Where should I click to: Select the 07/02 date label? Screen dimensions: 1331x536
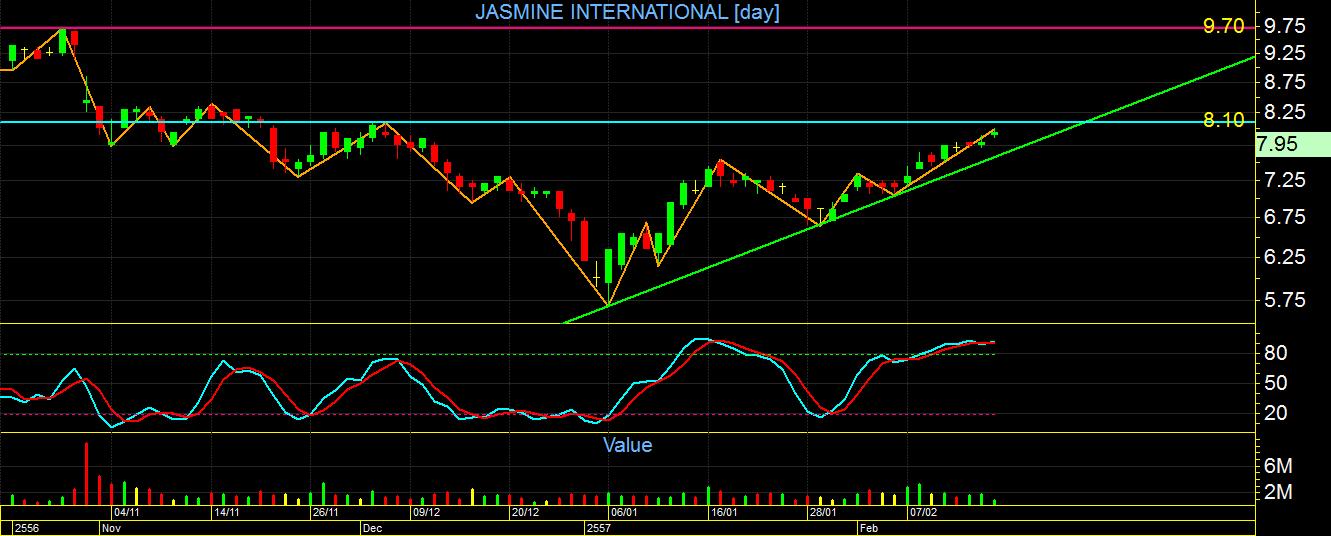[x=923, y=512]
